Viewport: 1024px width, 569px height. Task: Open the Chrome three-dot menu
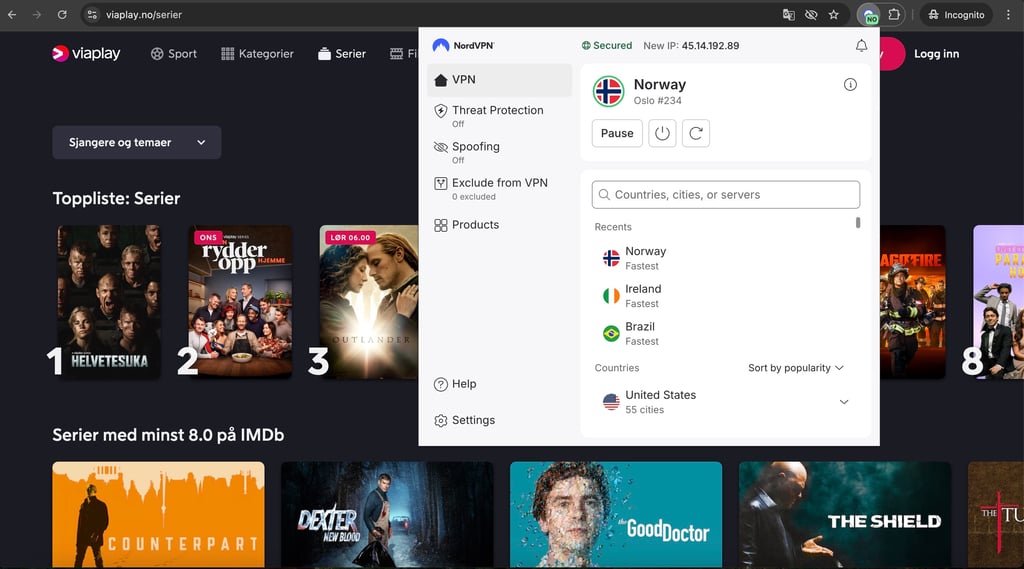(x=1008, y=14)
